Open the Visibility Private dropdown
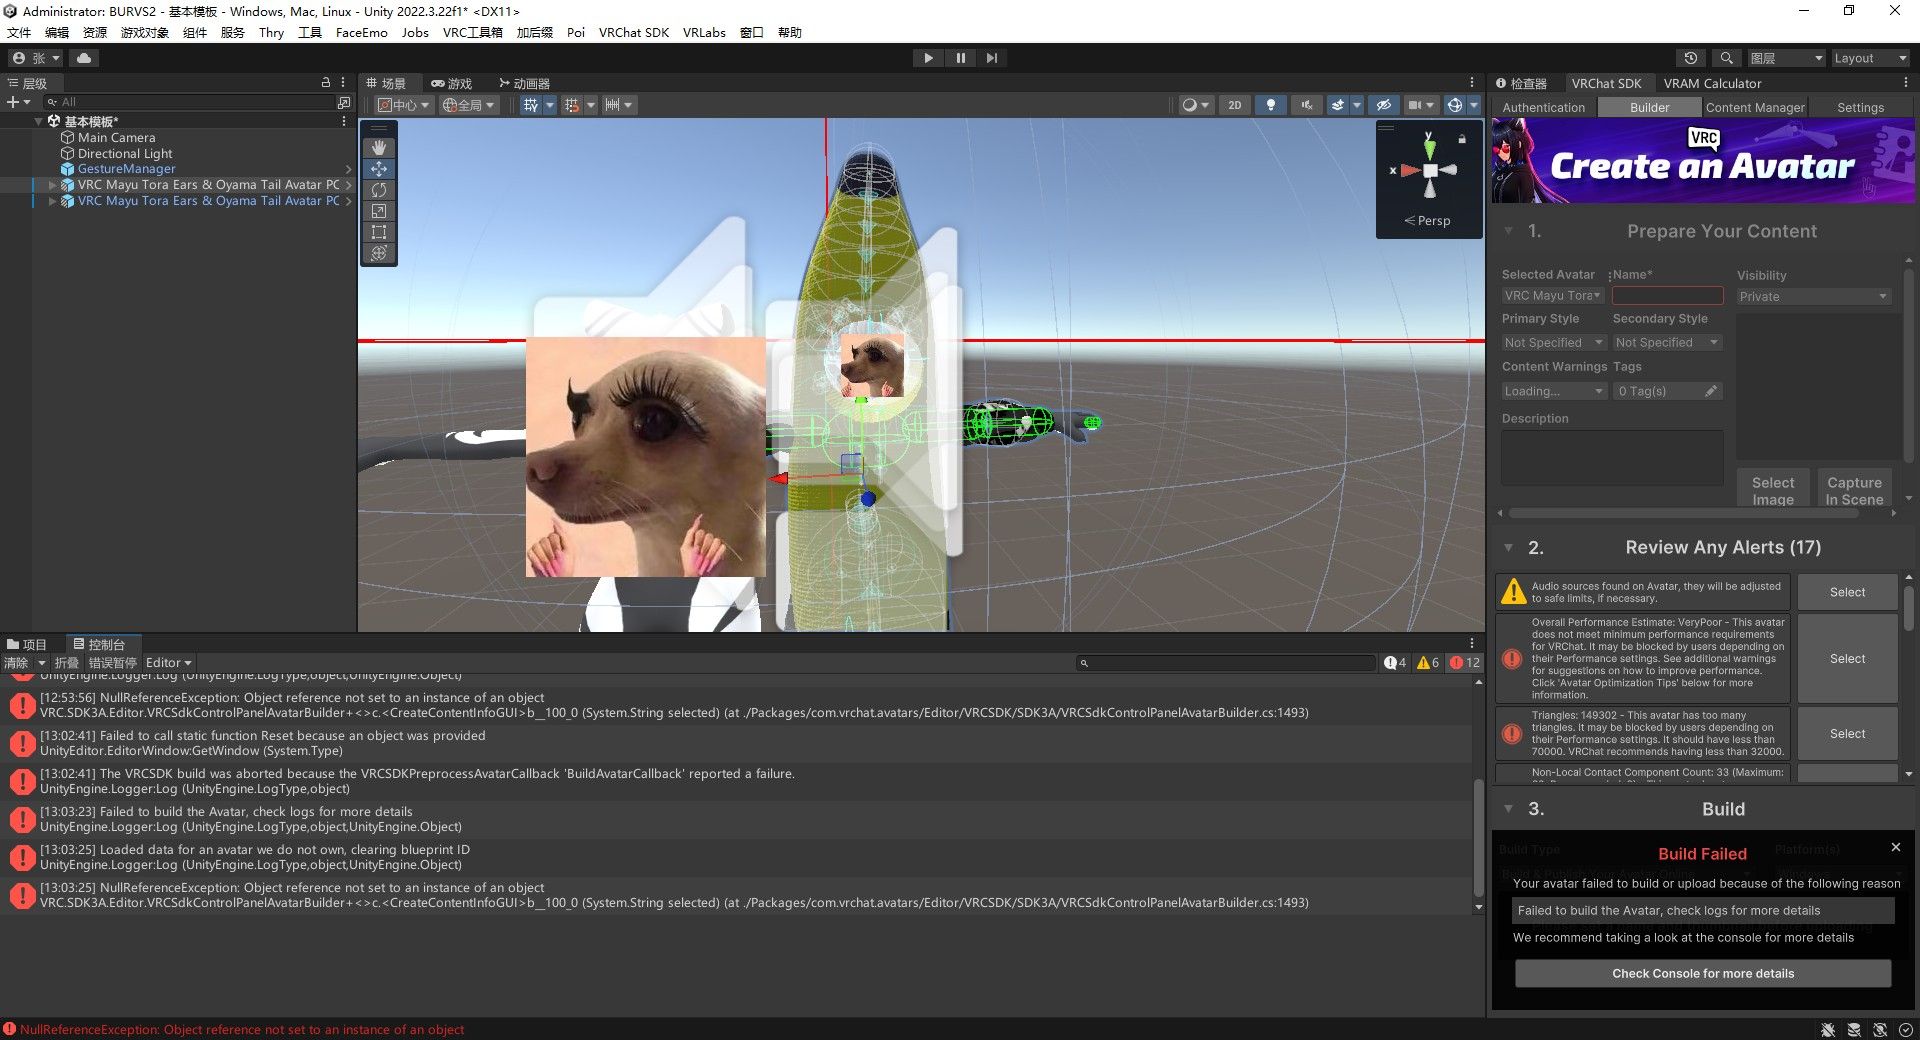Image resolution: width=1920 pixels, height=1040 pixels. [1813, 297]
